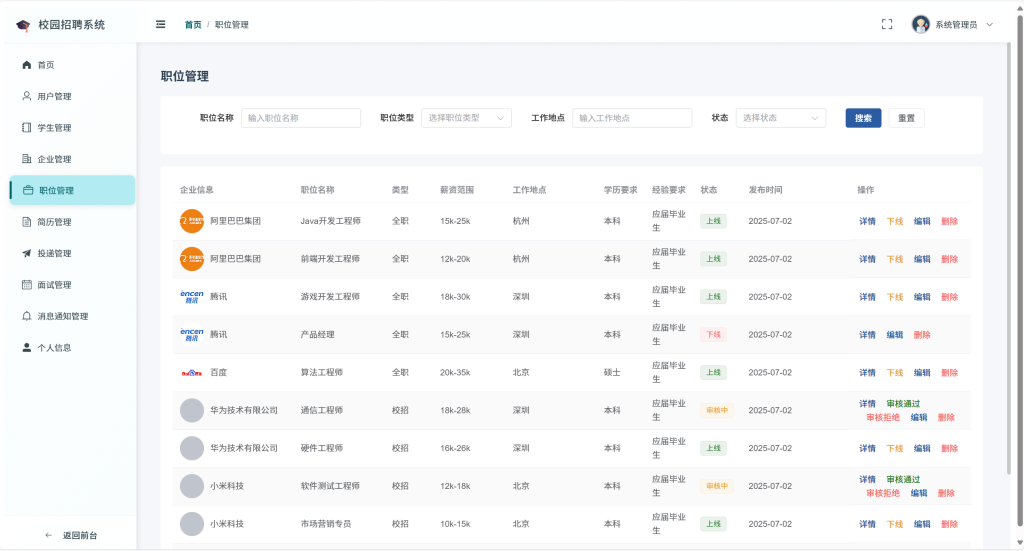Click the notification bell icon in sidebar

[27, 316]
